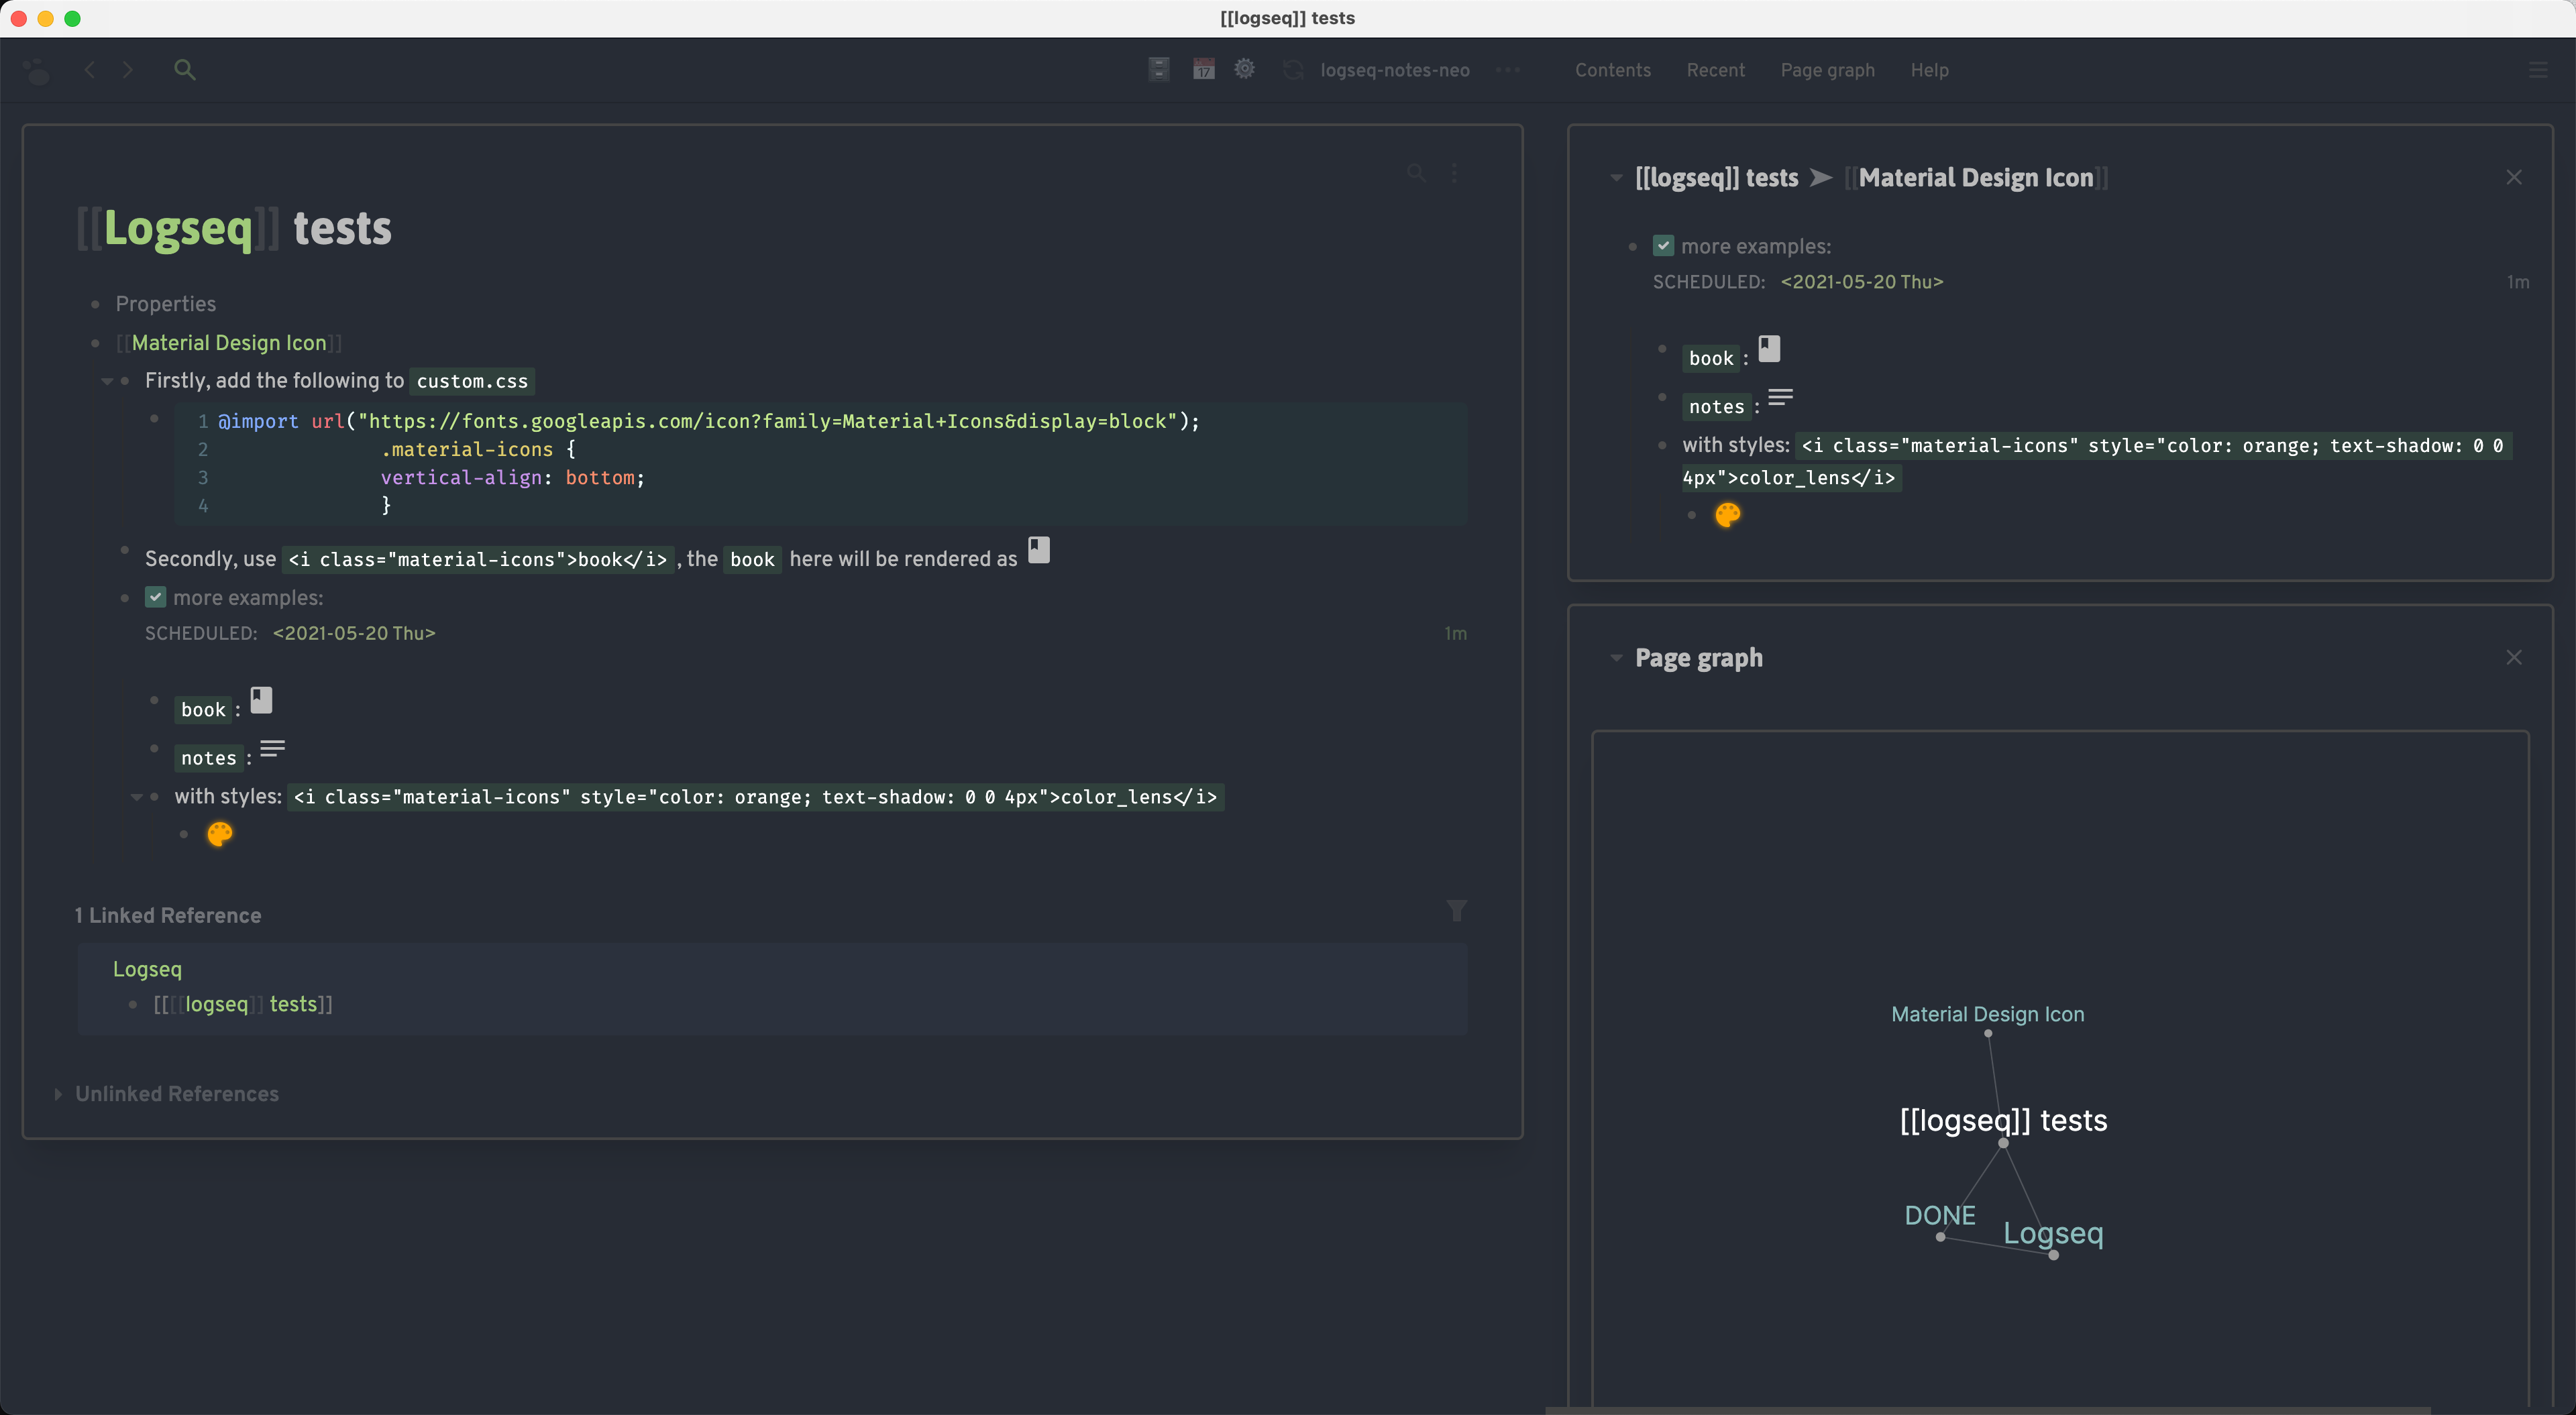Collapse the Page graph sidebar panel
2576x1415 pixels.
tap(1616, 658)
